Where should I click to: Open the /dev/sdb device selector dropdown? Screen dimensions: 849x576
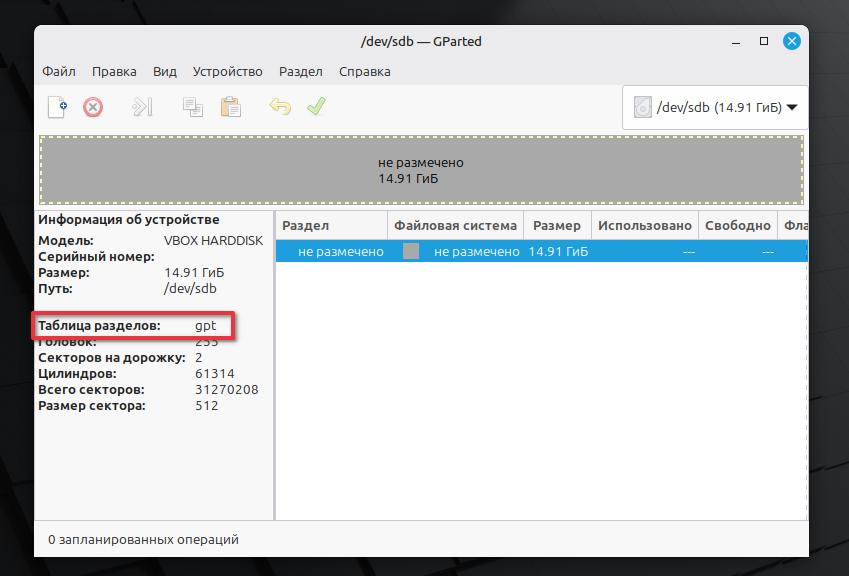pos(715,107)
